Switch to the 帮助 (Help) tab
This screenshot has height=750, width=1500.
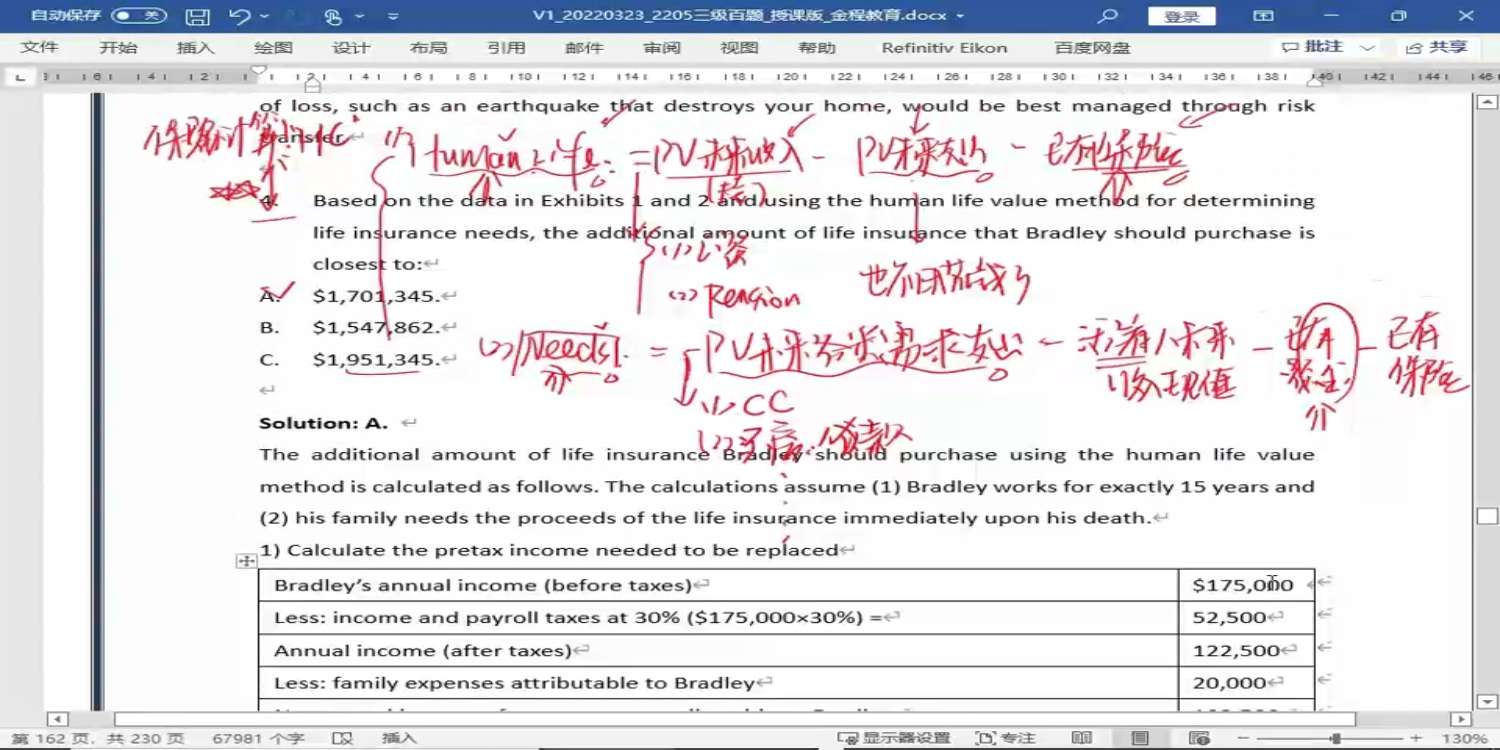[817, 48]
